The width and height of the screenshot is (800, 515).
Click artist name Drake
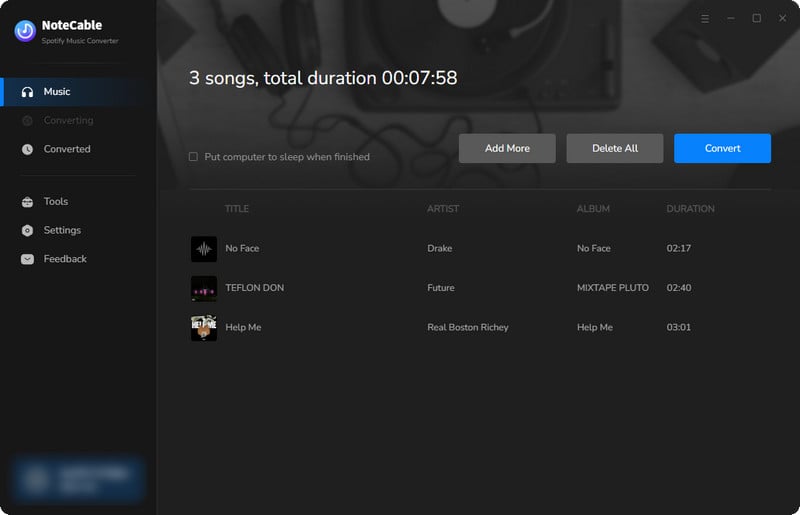(x=440, y=249)
